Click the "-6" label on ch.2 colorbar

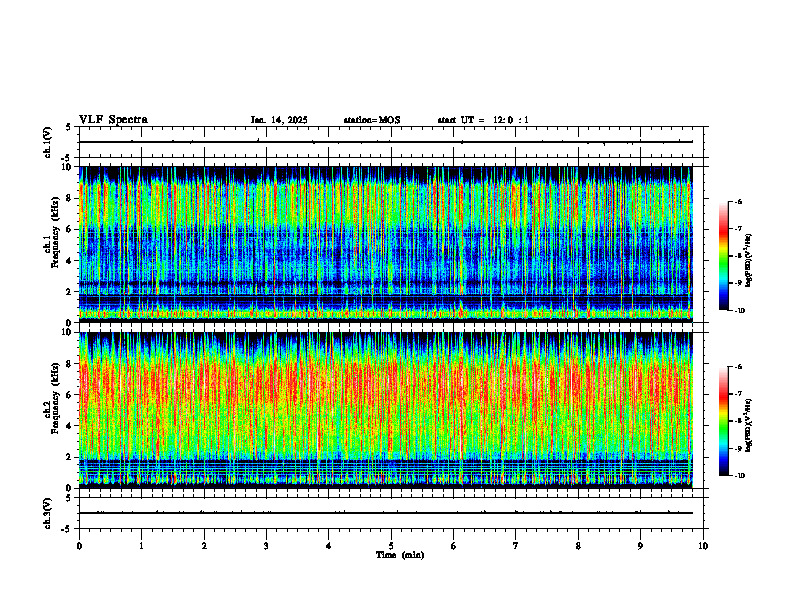click(x=738, y=367)
